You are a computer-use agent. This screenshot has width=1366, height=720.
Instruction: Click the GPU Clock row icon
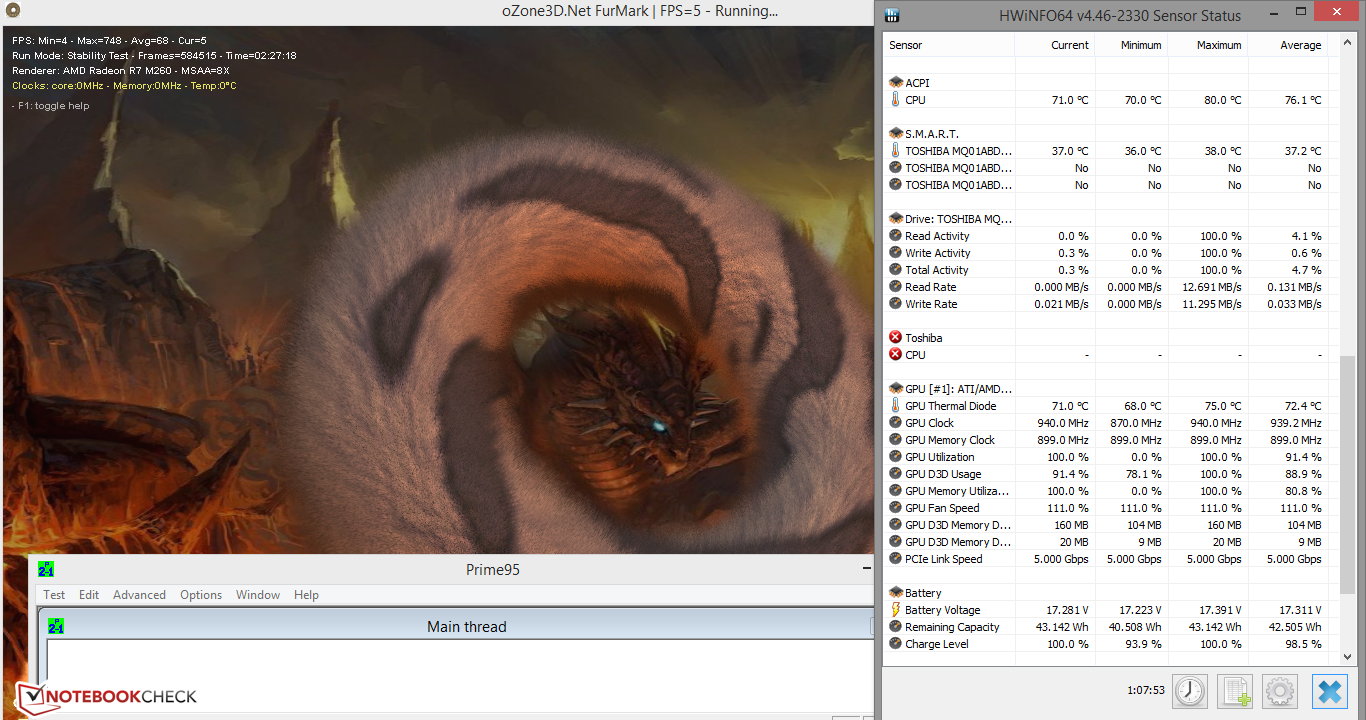(x=895, y=423)
